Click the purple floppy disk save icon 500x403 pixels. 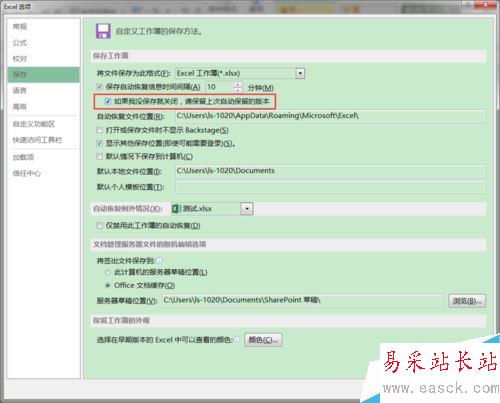coord(103,31)
